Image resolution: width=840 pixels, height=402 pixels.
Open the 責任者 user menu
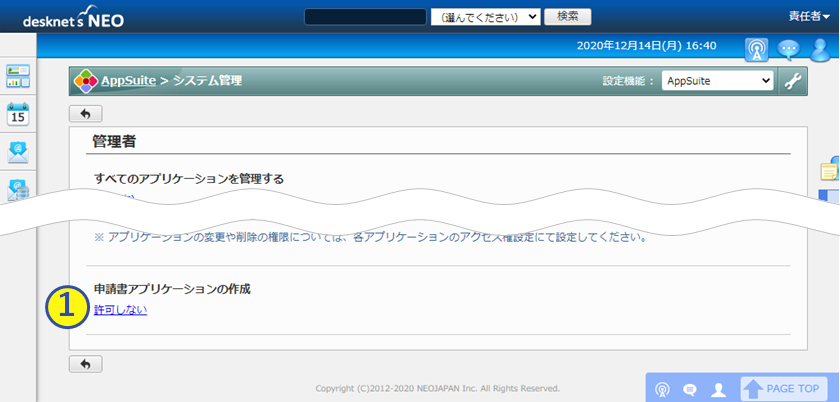click(x=806, y=17)
